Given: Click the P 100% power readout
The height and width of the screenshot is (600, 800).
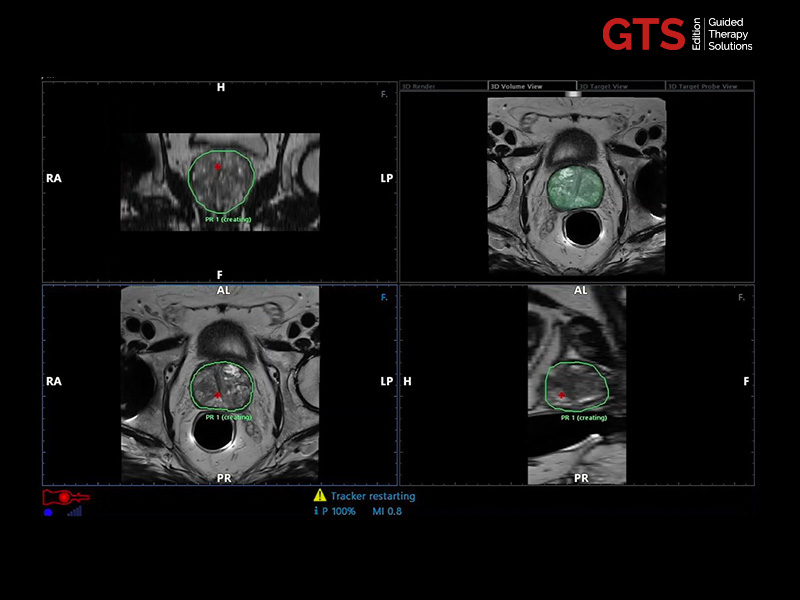Looking at the screenshot, I should (x=339, y=511).
